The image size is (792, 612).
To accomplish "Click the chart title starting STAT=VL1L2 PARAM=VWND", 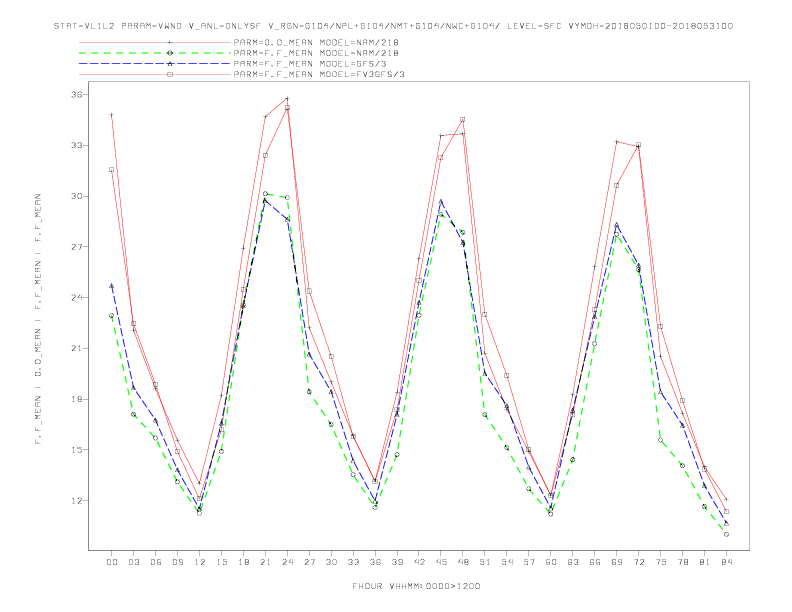I will 393,26.
